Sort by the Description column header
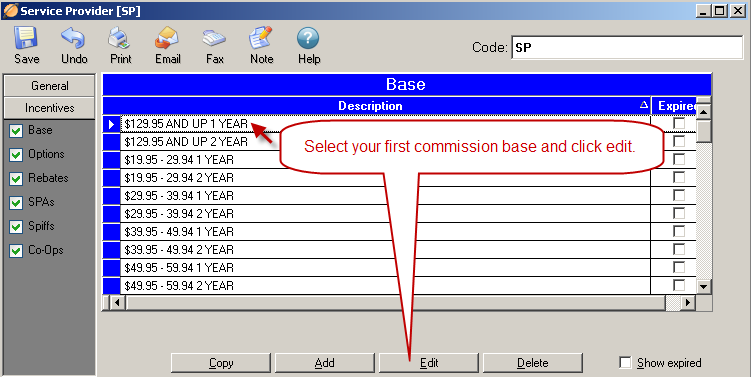 377,106
